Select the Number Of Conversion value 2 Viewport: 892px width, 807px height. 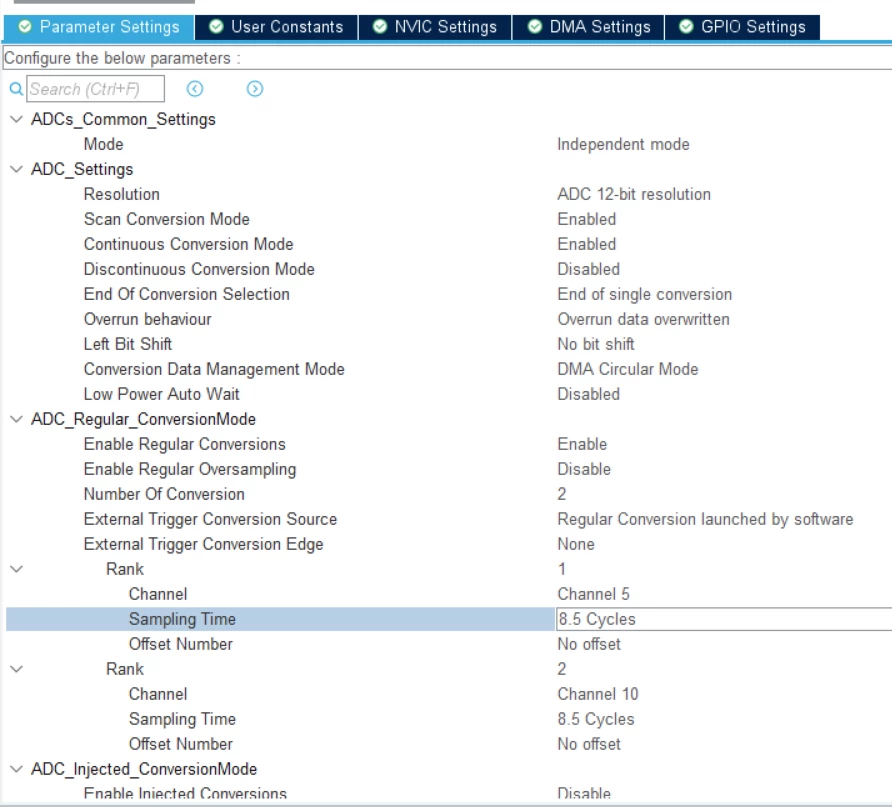561,494
